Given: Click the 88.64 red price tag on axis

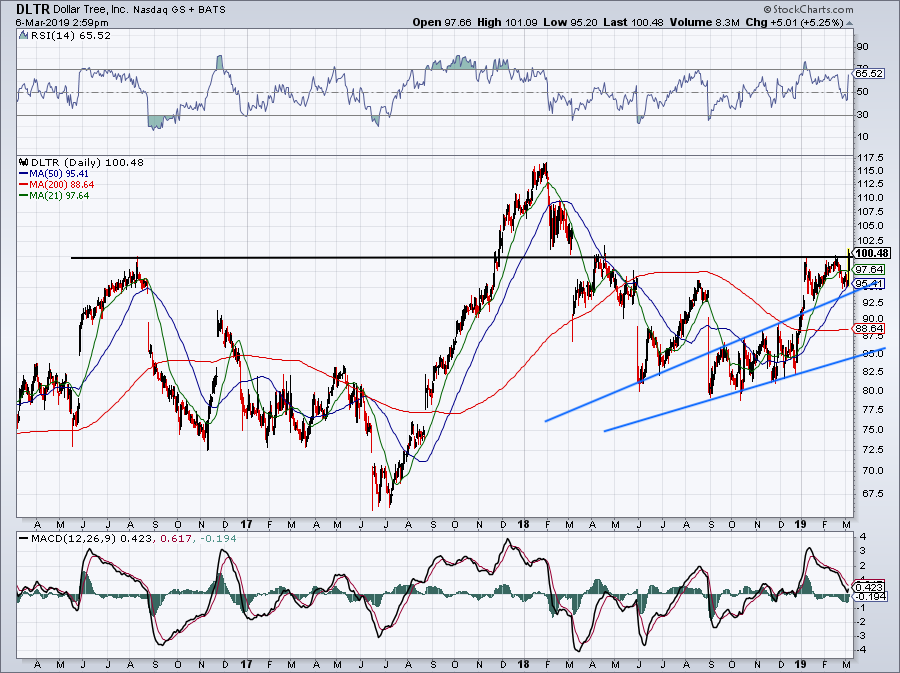Looking at the screenshot, I should [869, 329].
